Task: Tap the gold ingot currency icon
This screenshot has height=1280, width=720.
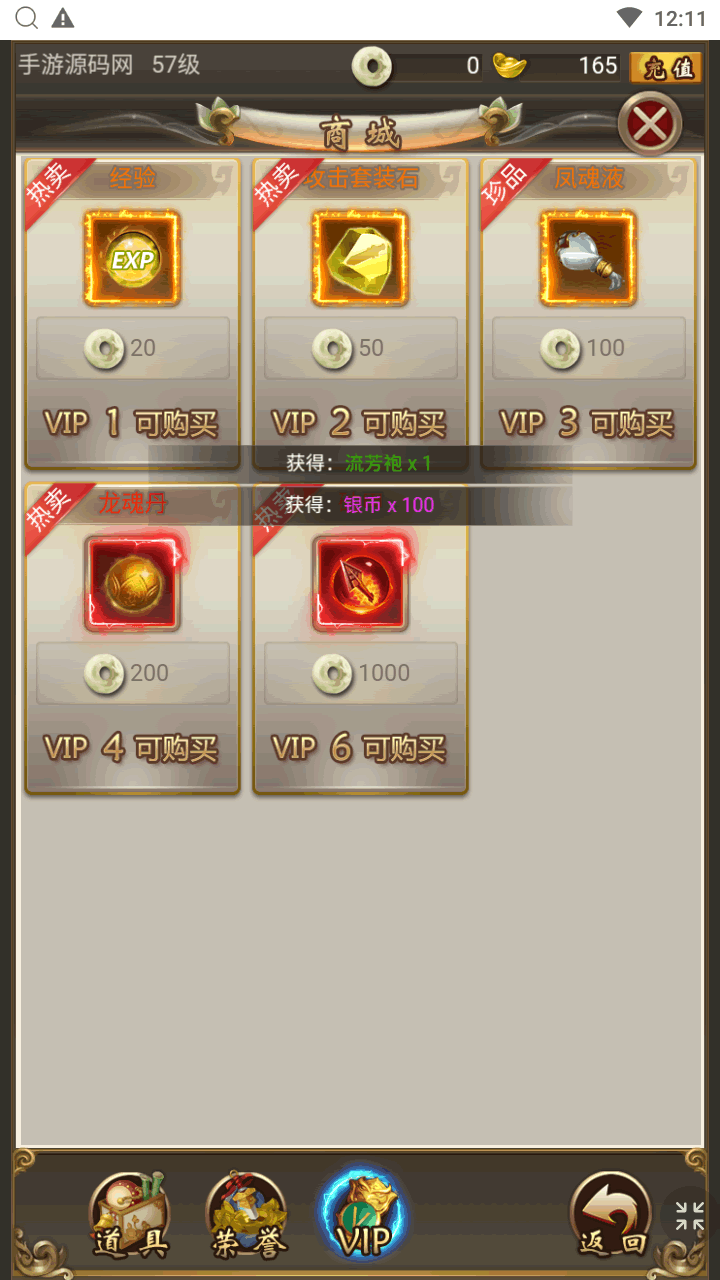Action: [x=510, y=66]
